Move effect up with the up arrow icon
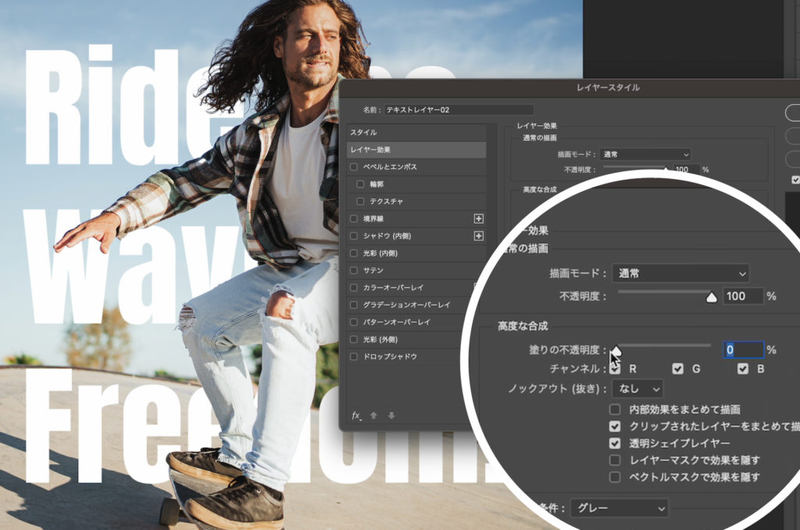This screenshot has width=800, height=530. (x=373, y=416)
